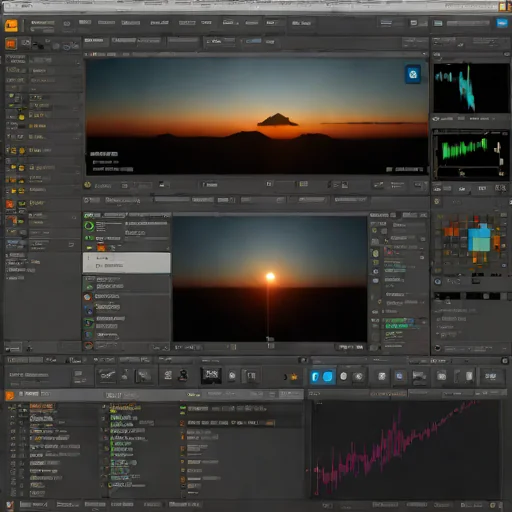
Task: Expand the green highlighted row in right properties list
Action: (399, 323)
